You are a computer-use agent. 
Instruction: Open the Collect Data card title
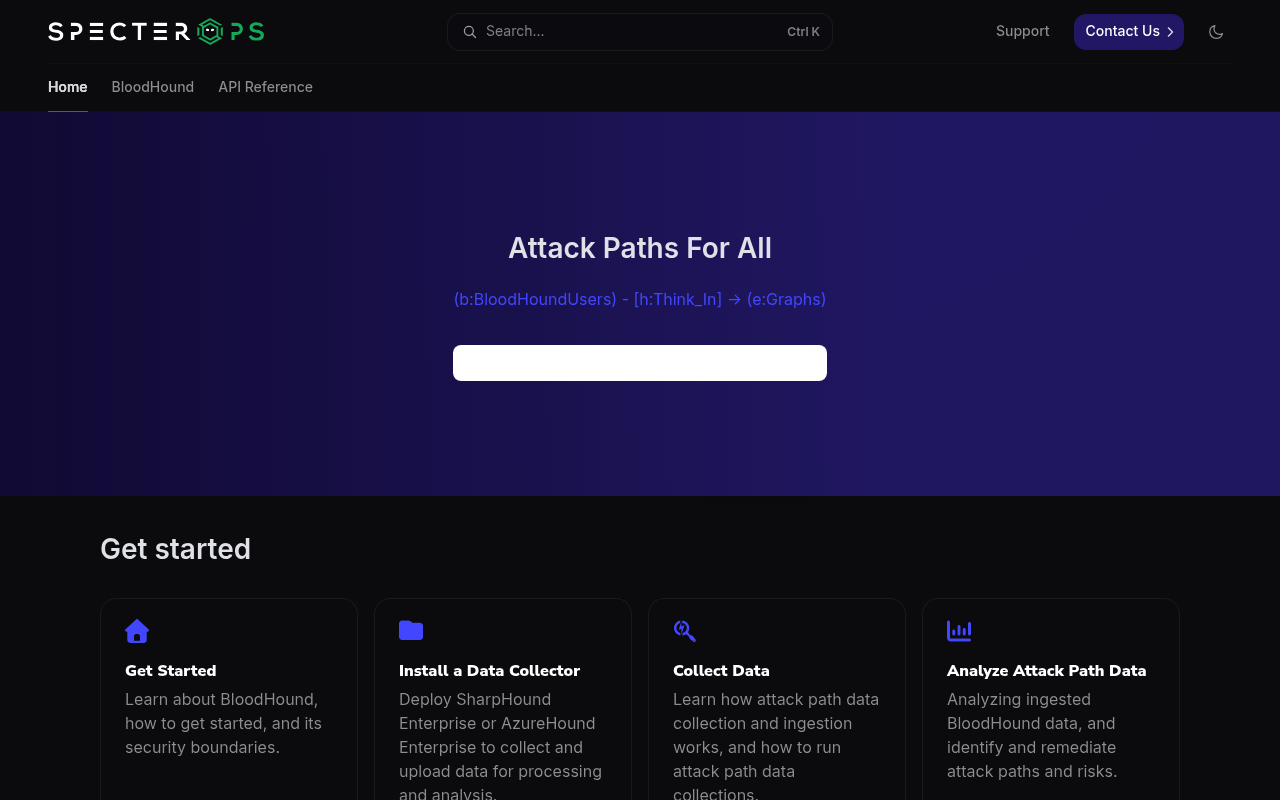[721, 671]
